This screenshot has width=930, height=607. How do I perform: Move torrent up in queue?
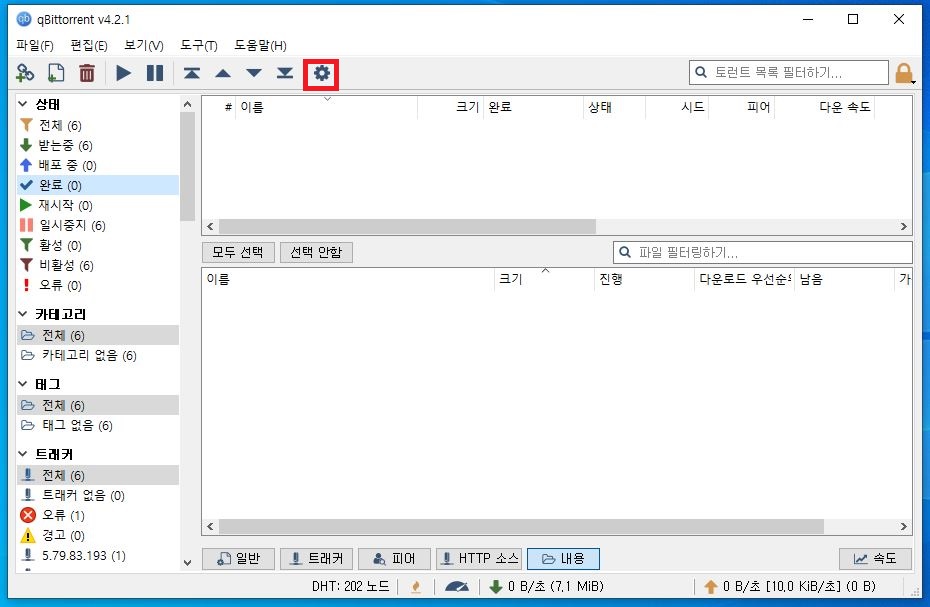[x=223, y=73]
